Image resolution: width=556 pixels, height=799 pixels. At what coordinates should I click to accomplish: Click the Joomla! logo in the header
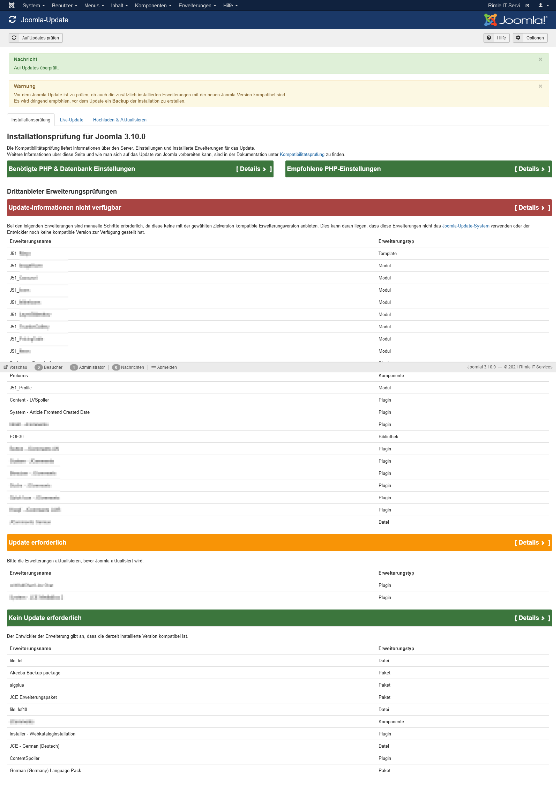(515, 20)
